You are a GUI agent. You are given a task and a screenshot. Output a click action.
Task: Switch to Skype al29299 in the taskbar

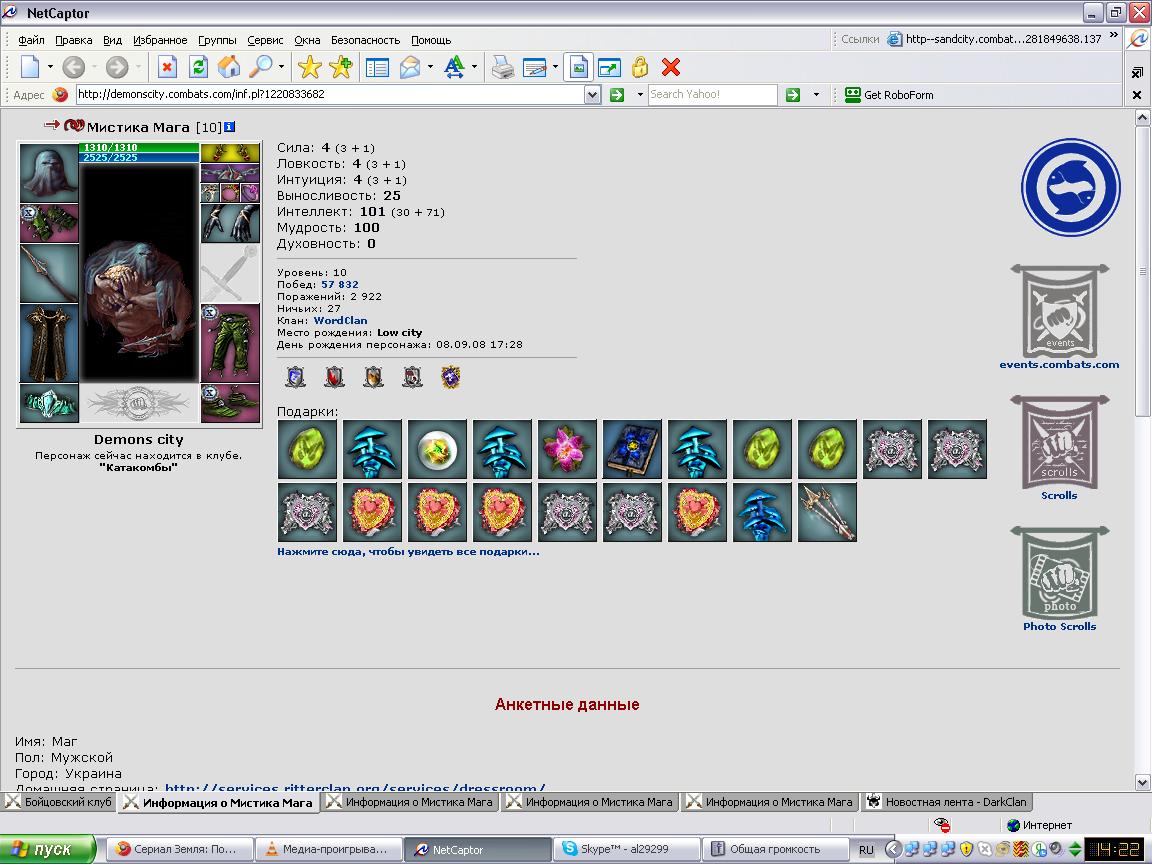pos(625,849)
